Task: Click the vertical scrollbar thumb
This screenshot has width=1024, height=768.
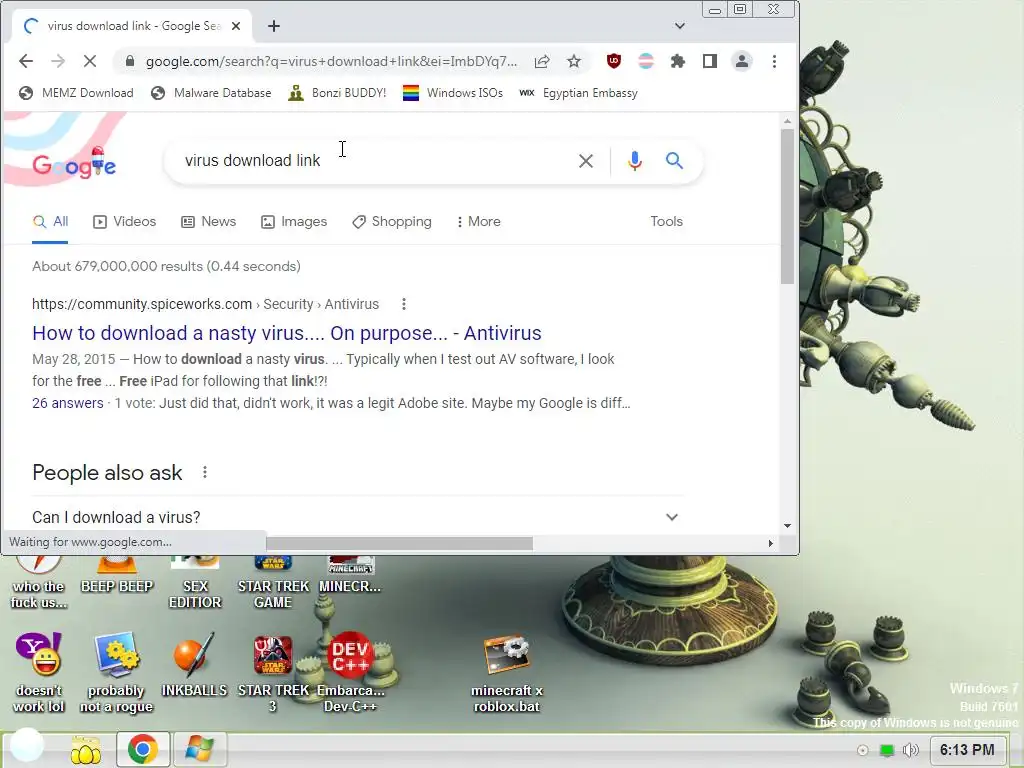Action: pos(788,206)
